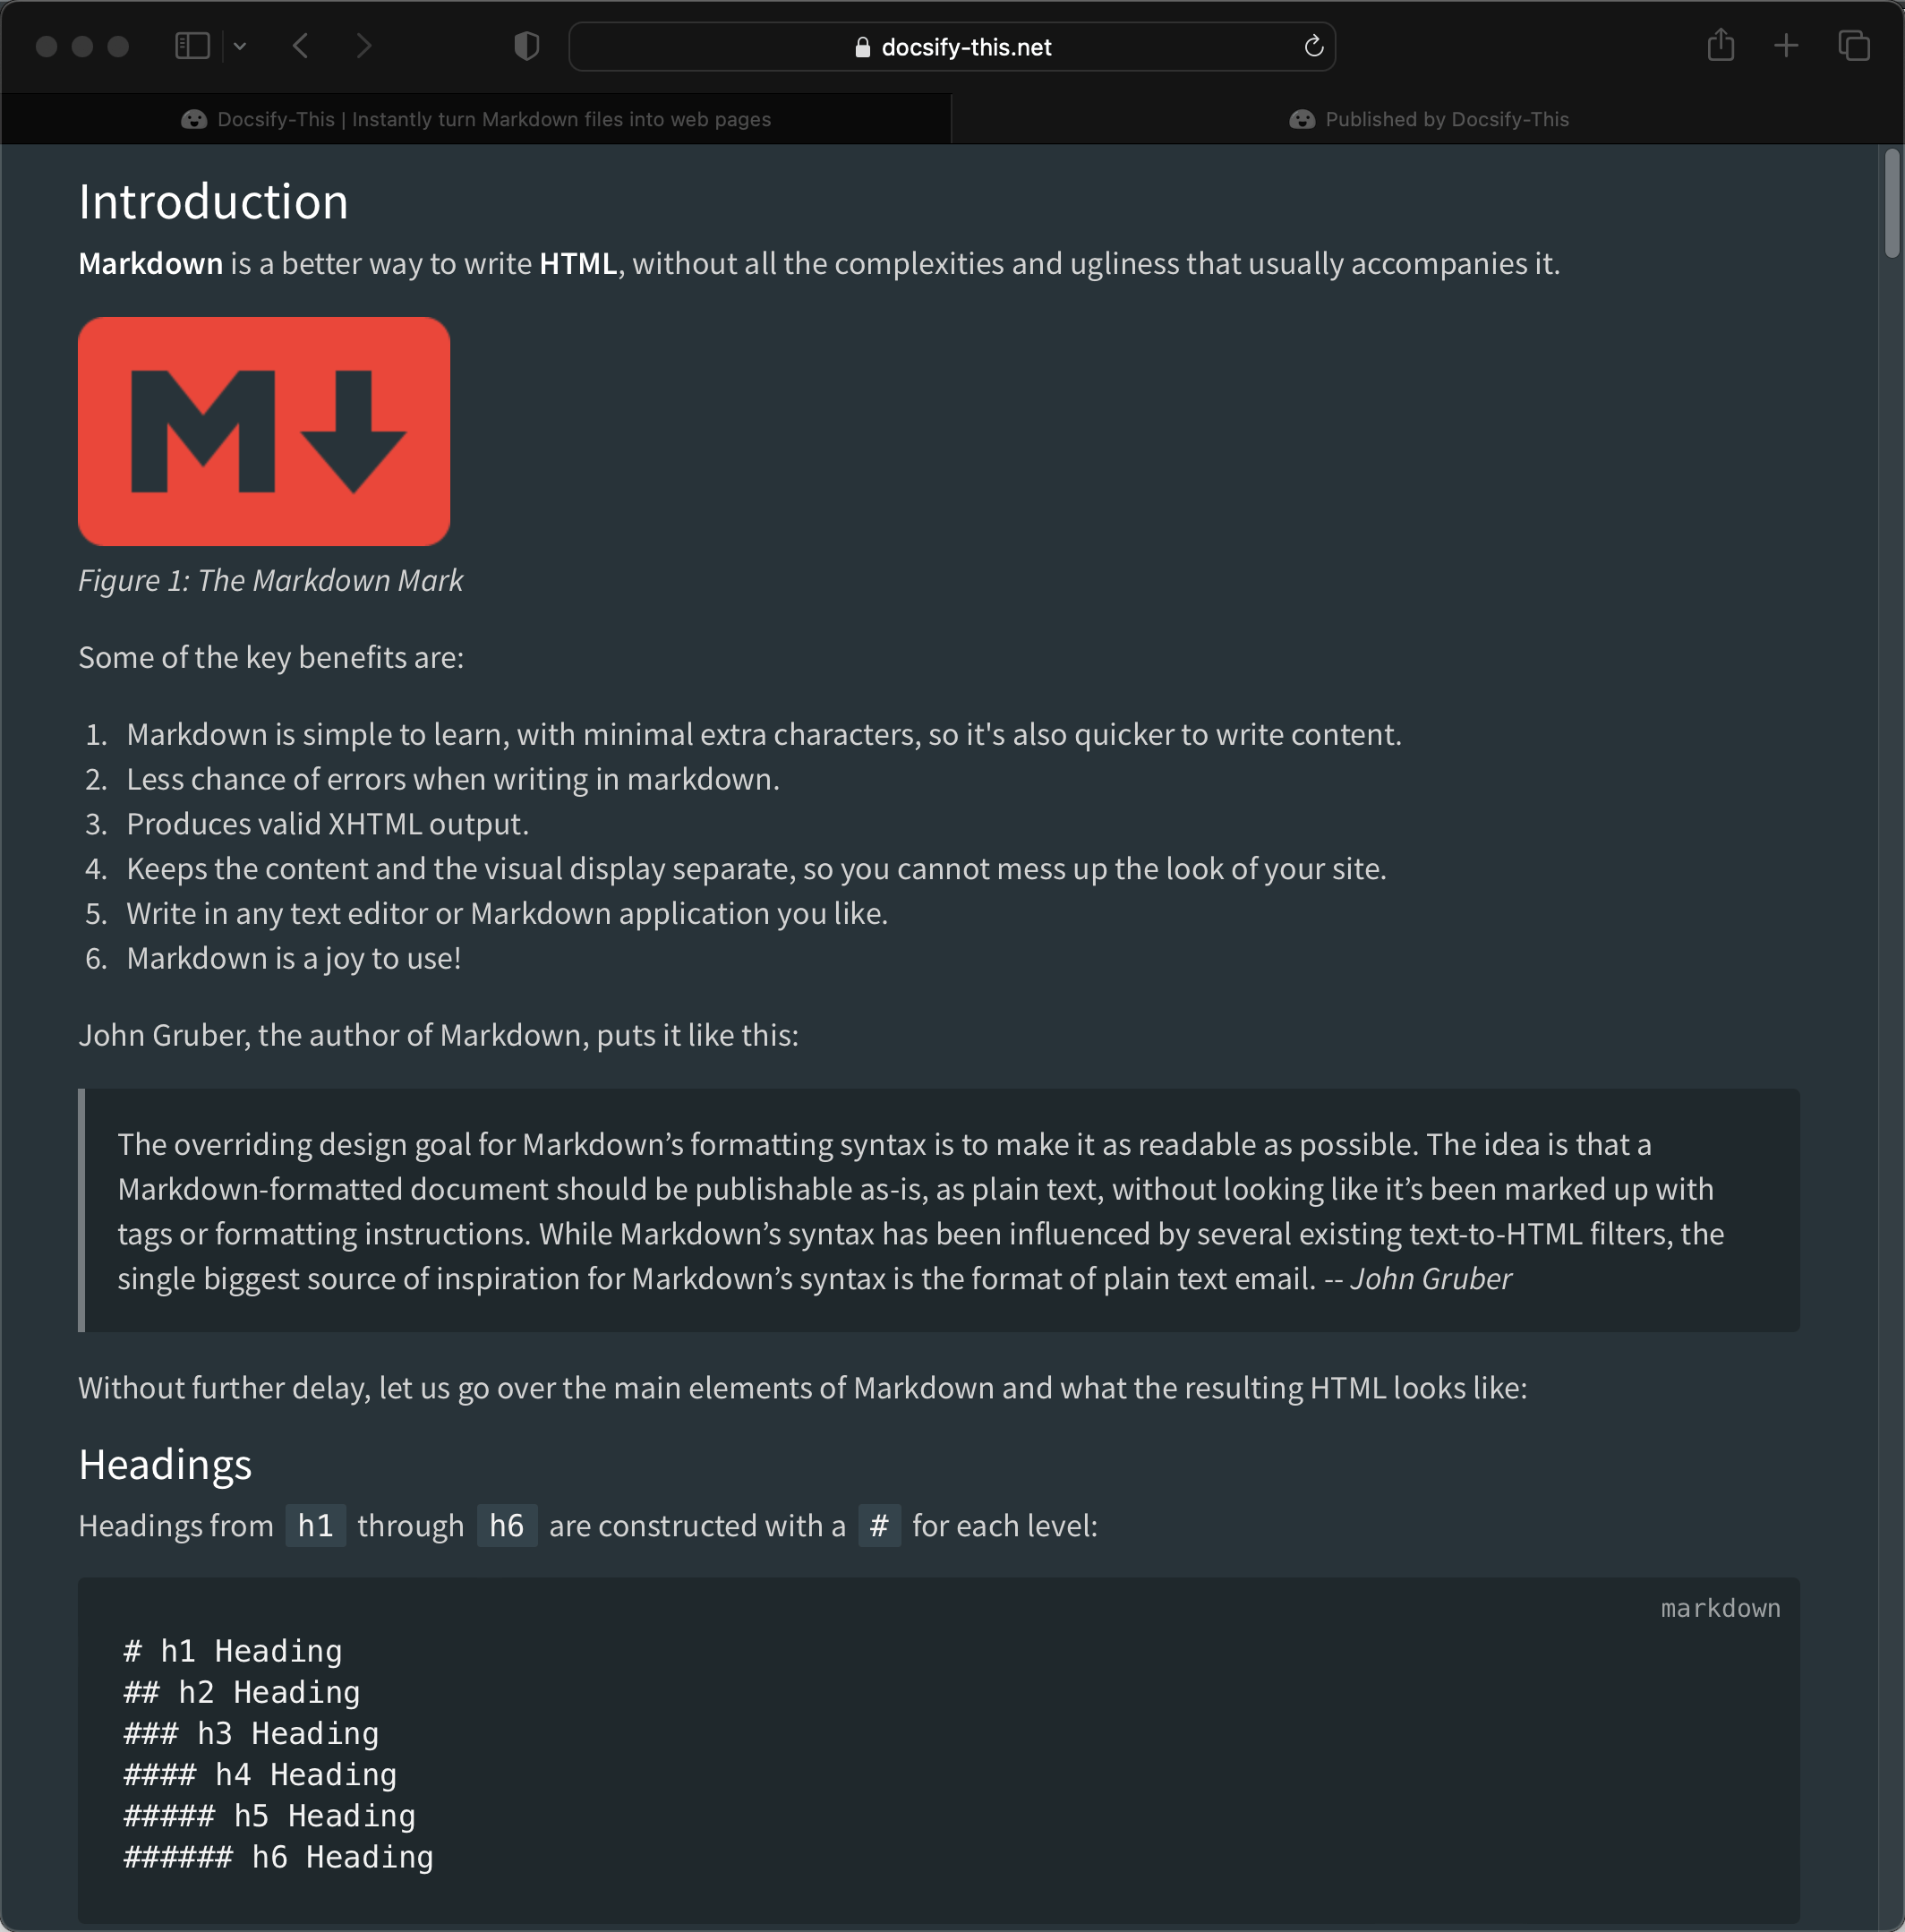Click the markdown language label on code block
Viewport: 1905px width, 1932px height.
coord(1719,1607)
